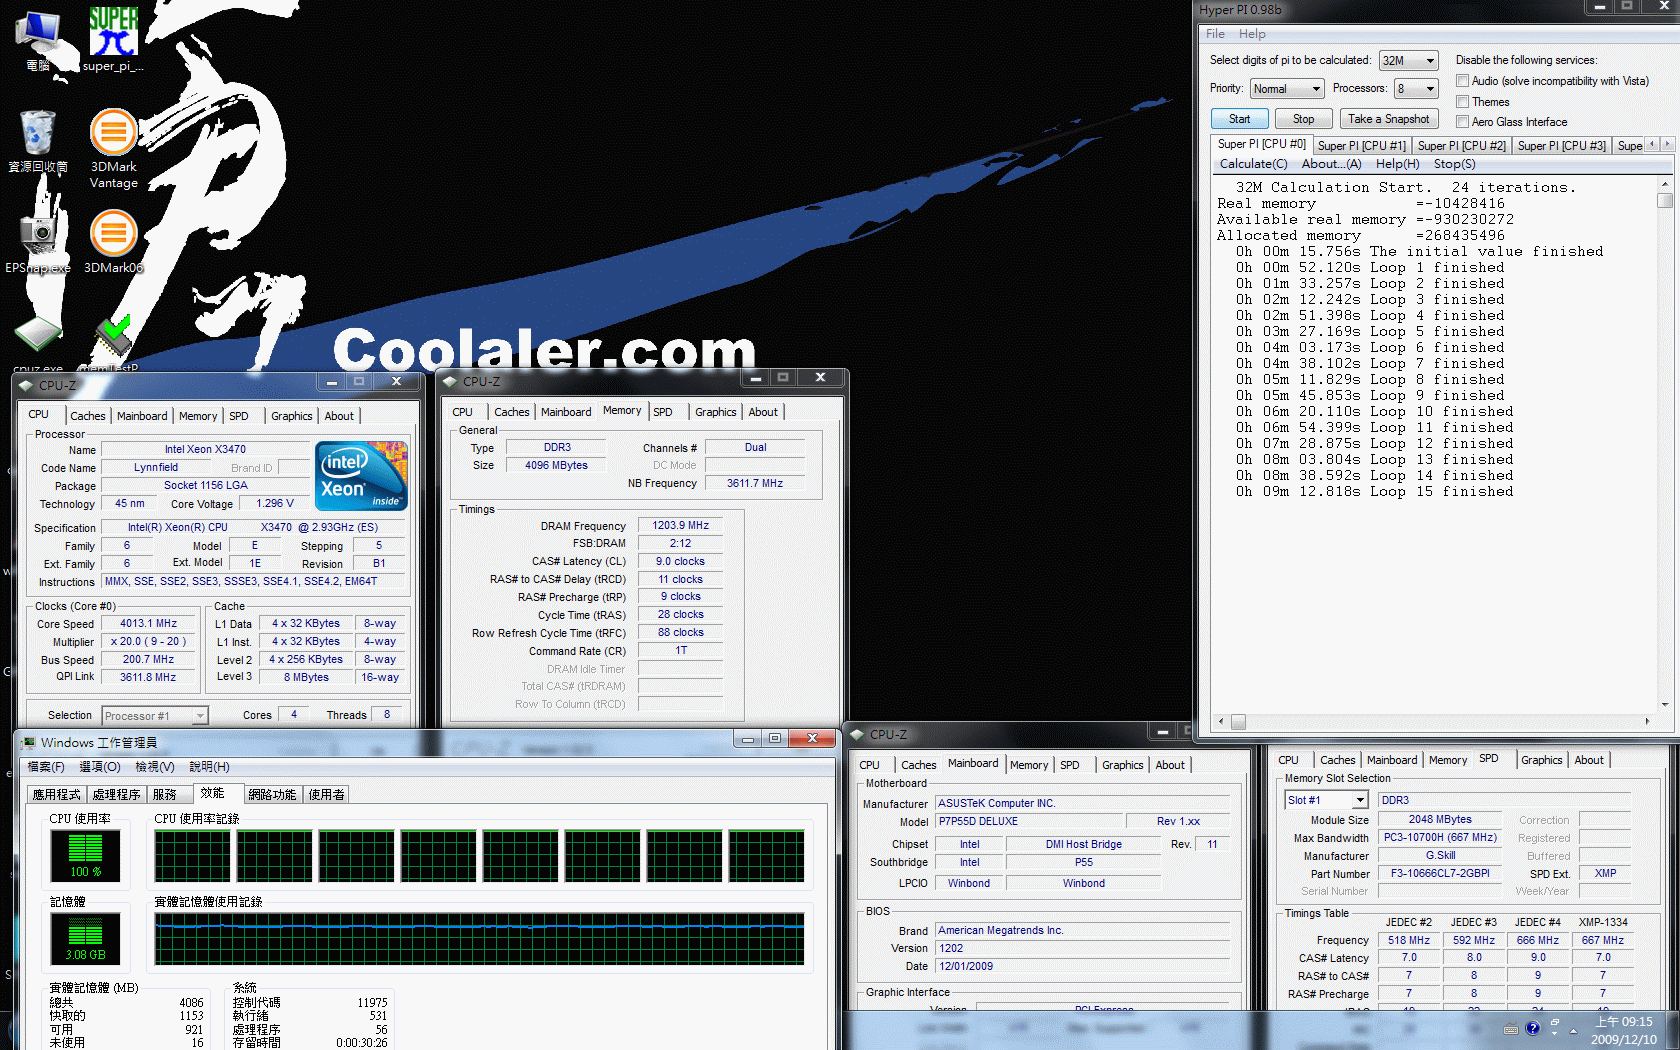This screenshot has width=1680, height=1050.
Task: Click the CPU 使用率 100% gauge in Task Manager
Action: coord(85,855)
